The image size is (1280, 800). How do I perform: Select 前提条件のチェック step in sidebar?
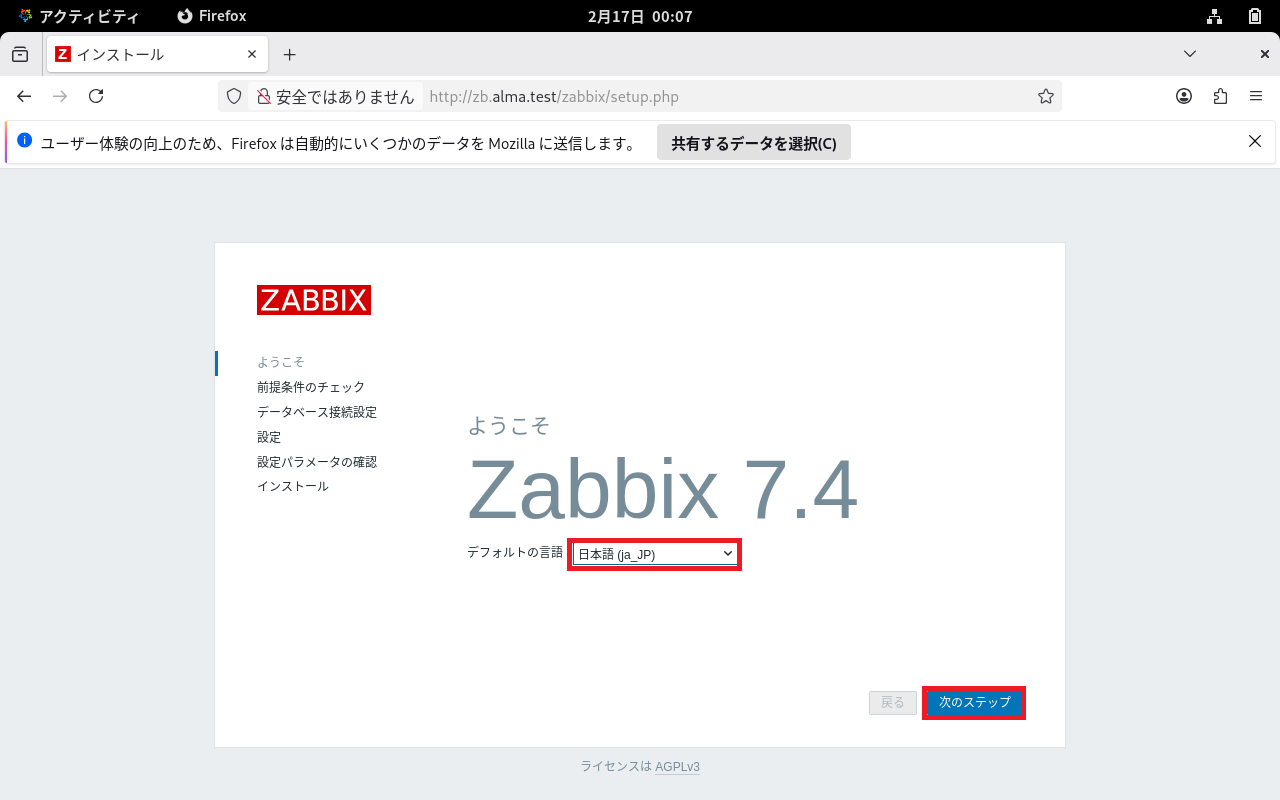pyautogui.click(x=311, y=387)
